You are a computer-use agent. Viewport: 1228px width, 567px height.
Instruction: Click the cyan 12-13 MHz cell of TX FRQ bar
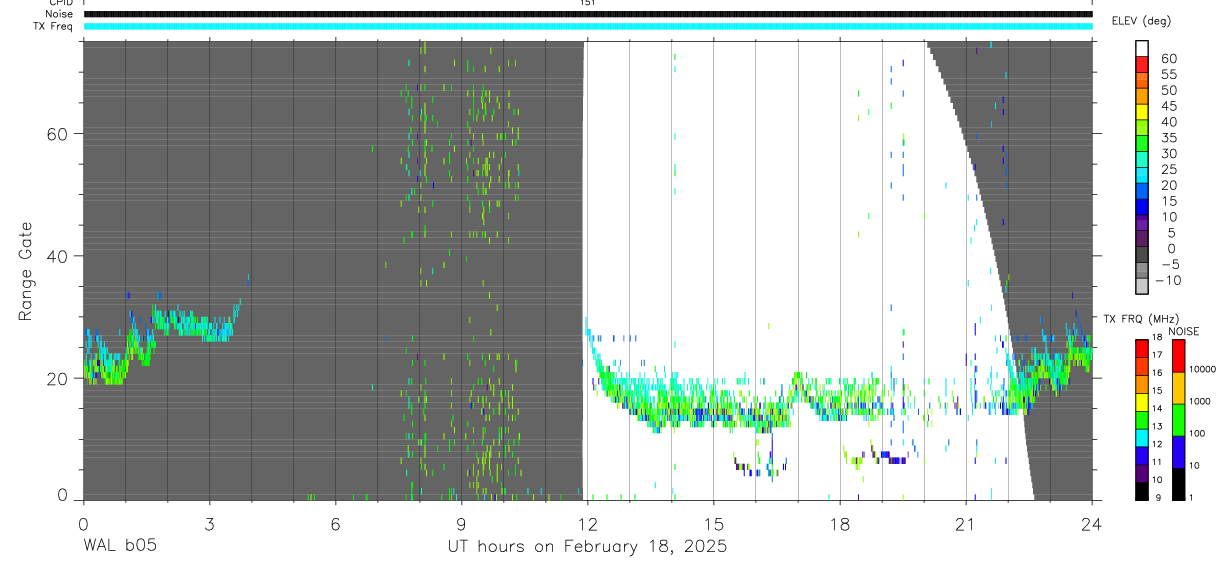coord(1142,438)
